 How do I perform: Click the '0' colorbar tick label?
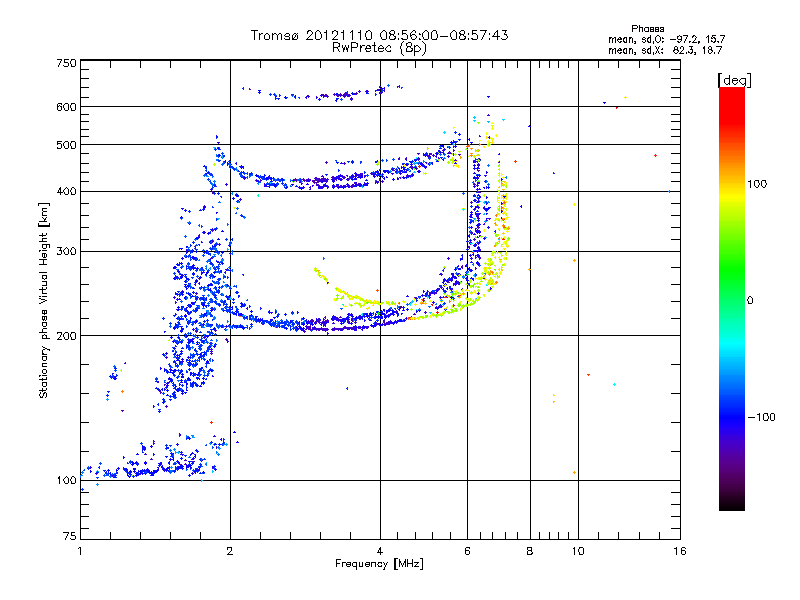coord(750,301)
